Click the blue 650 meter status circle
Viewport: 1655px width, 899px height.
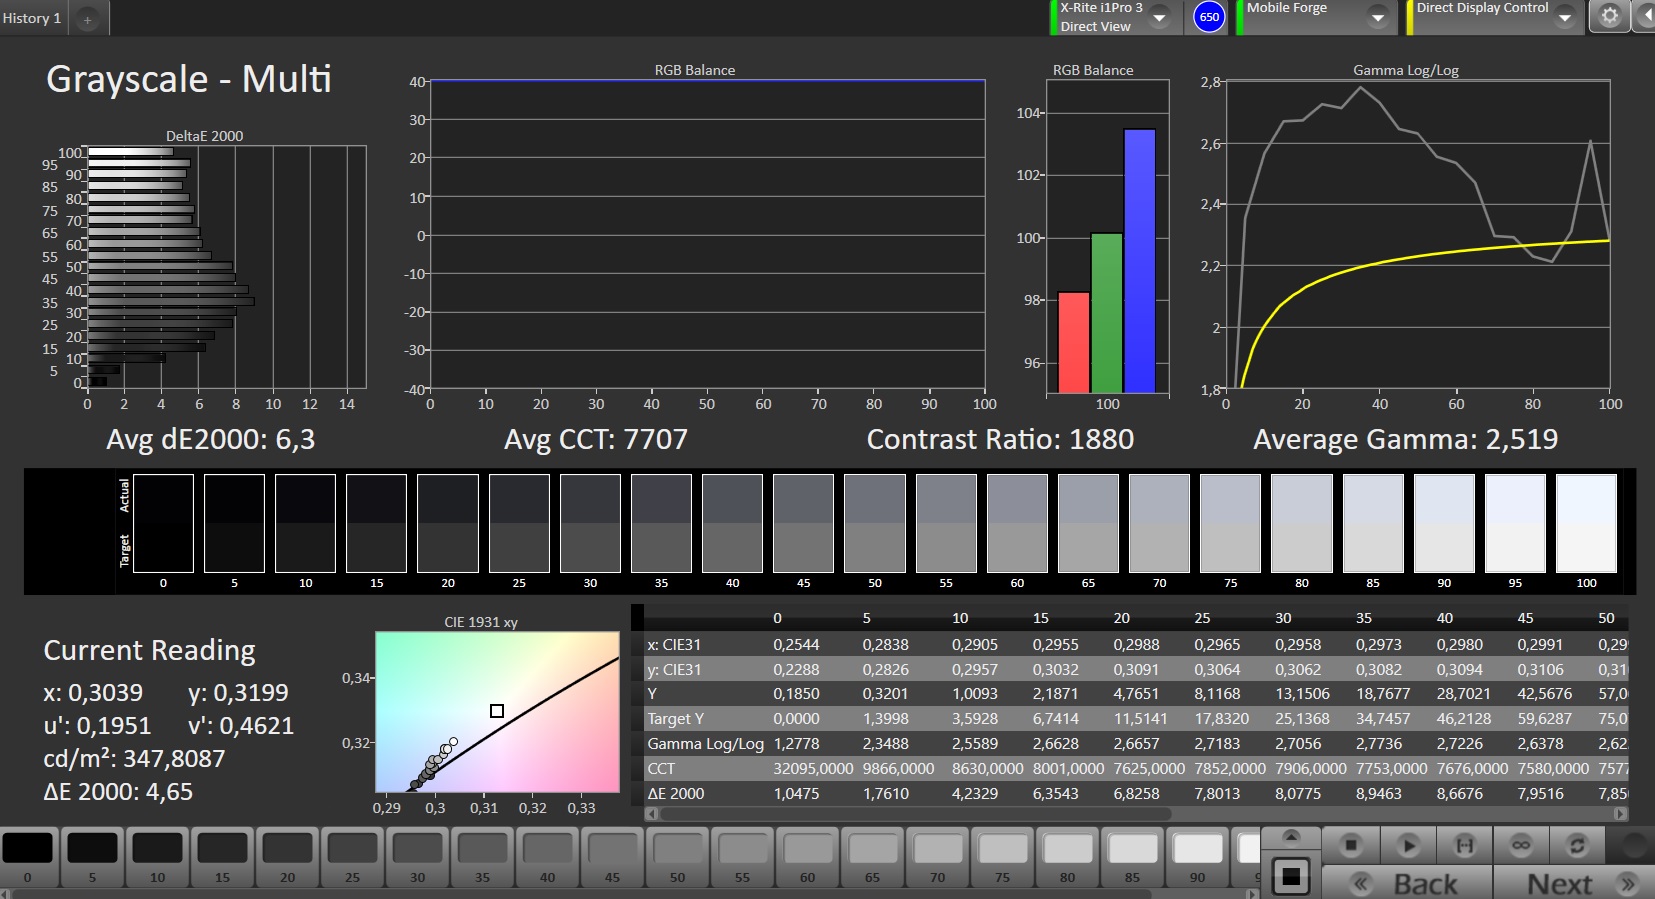(x=1209, y=17)
